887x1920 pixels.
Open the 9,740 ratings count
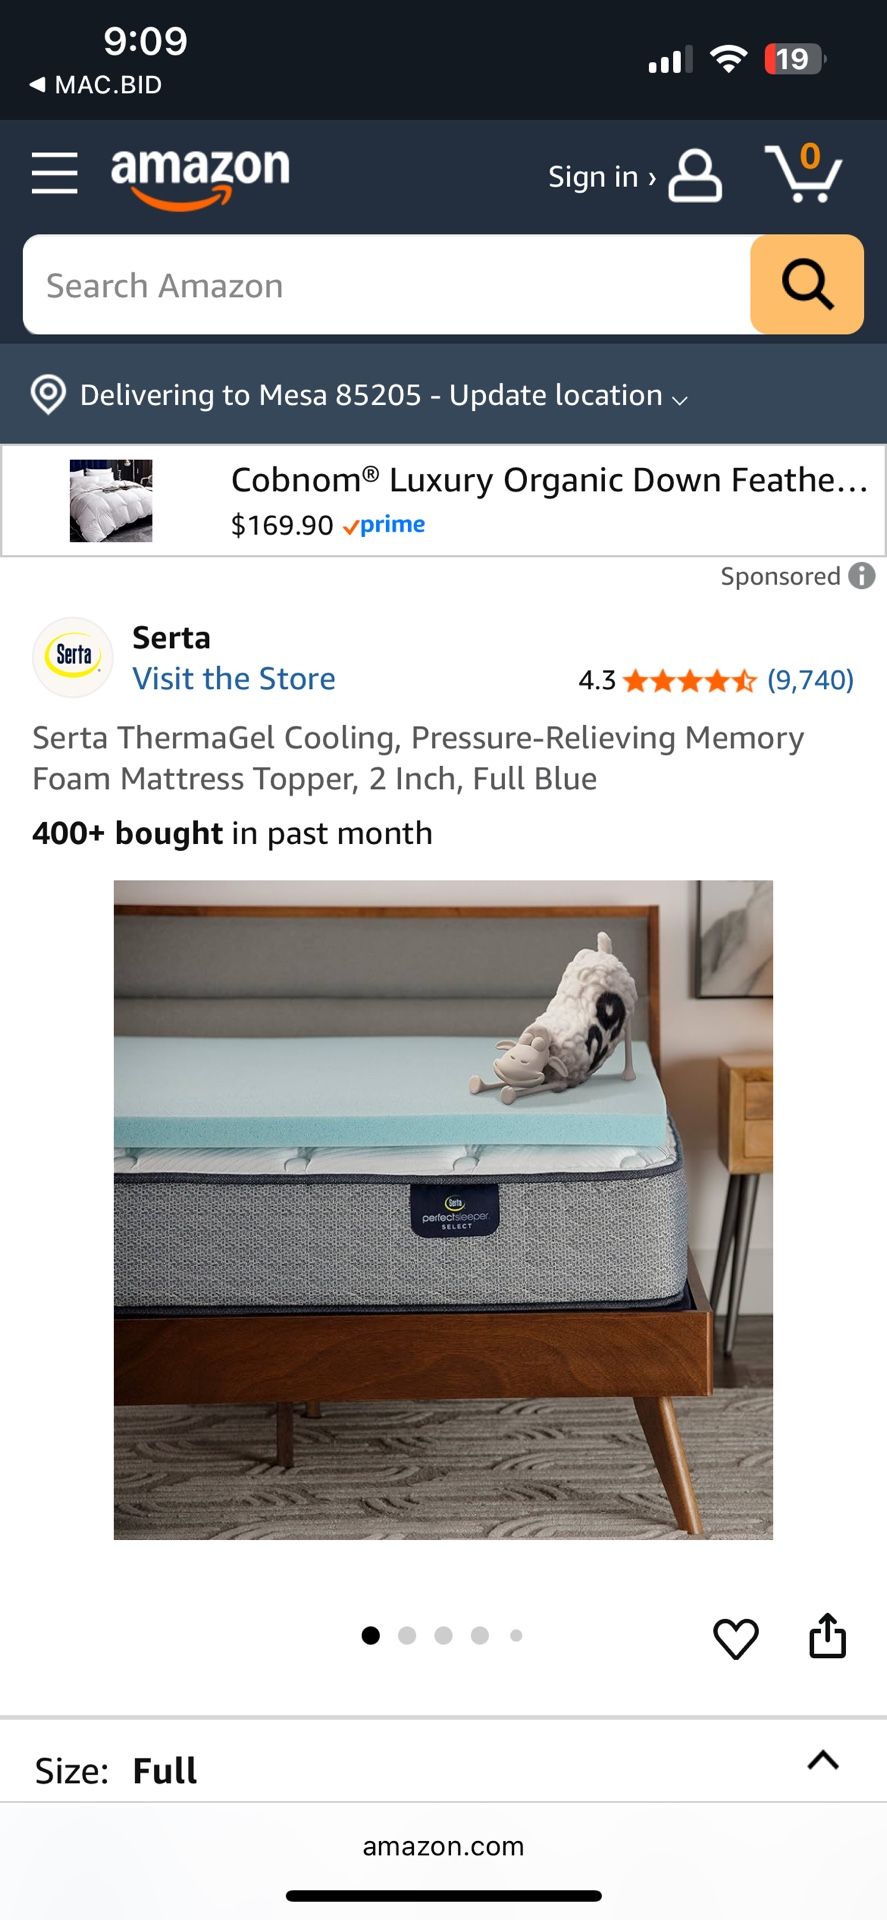click(x=811, y=680)
